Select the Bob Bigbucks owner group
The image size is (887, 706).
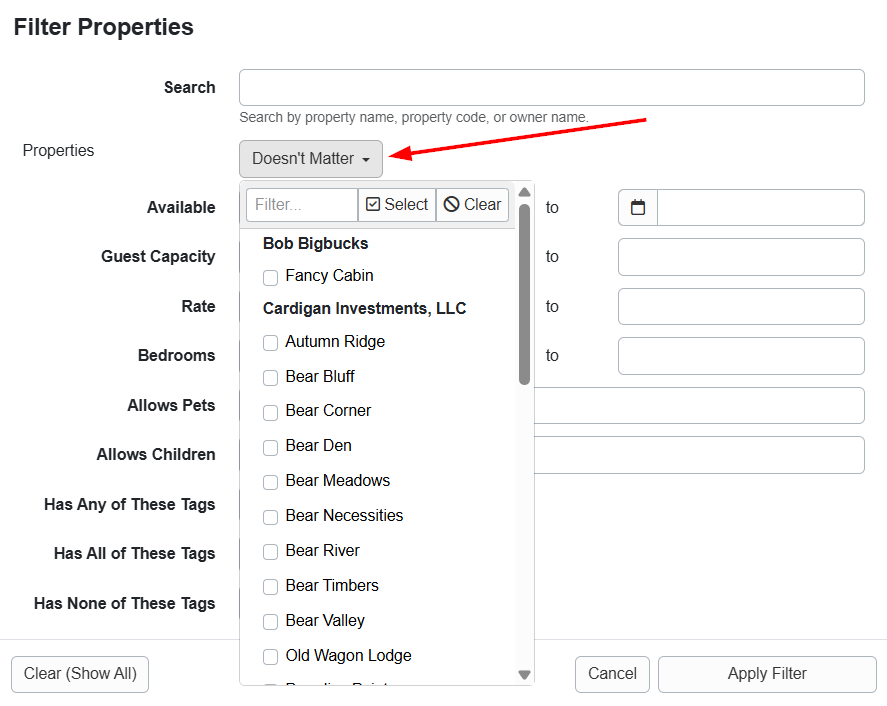(315, 244)
